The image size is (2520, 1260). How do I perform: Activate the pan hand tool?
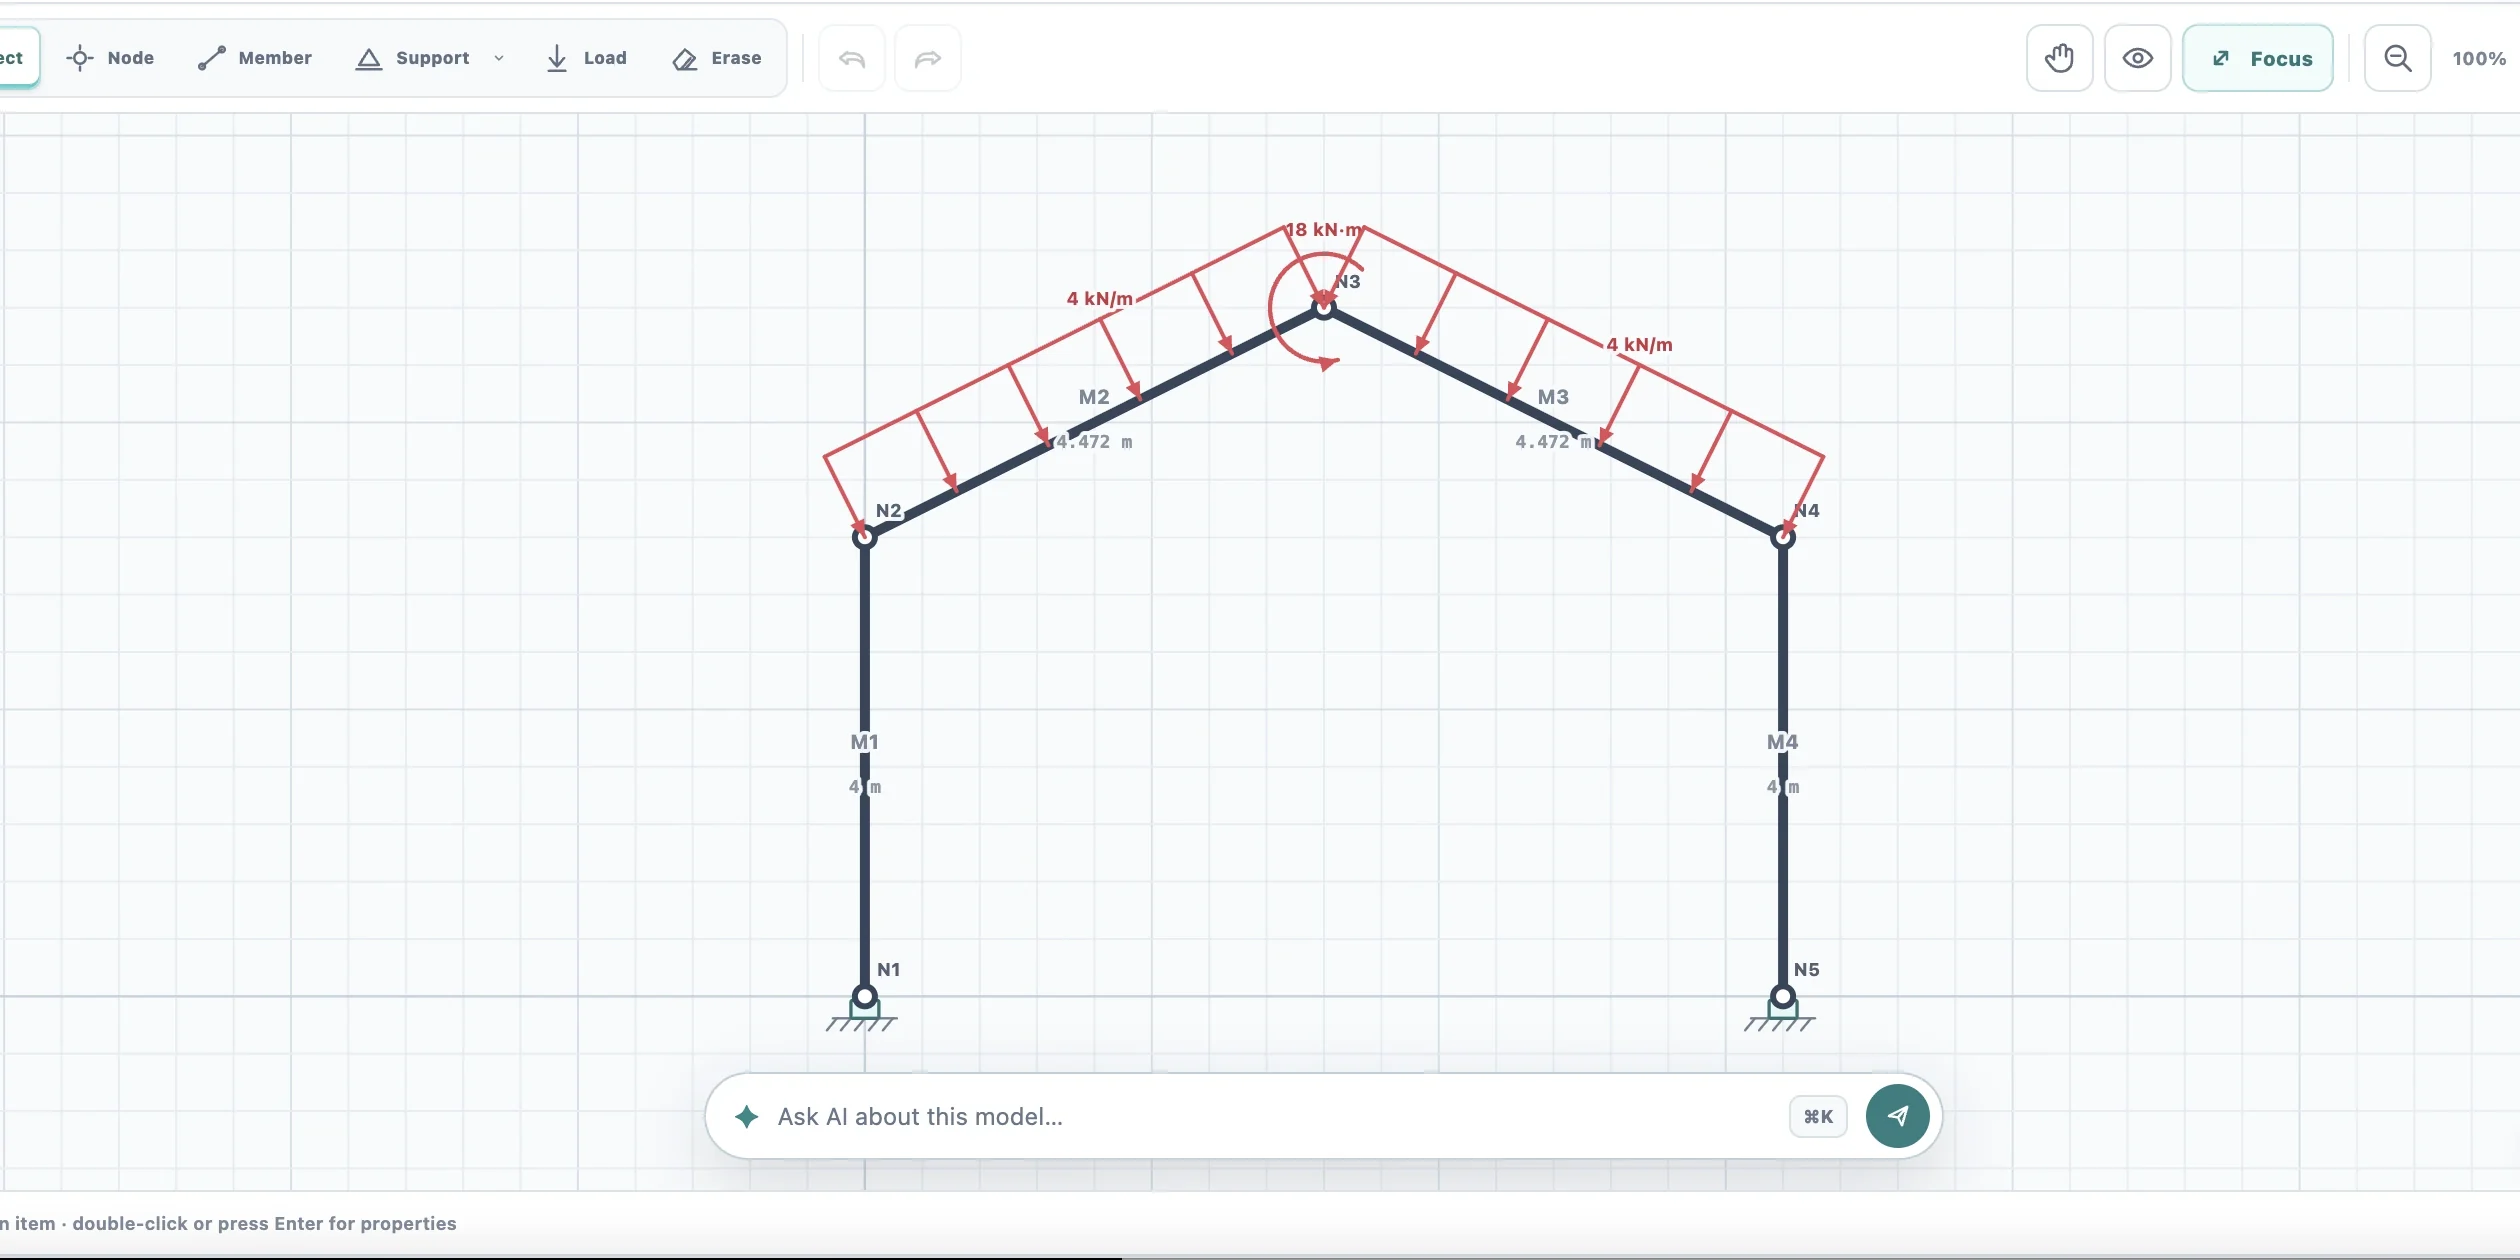[2060, 59]
